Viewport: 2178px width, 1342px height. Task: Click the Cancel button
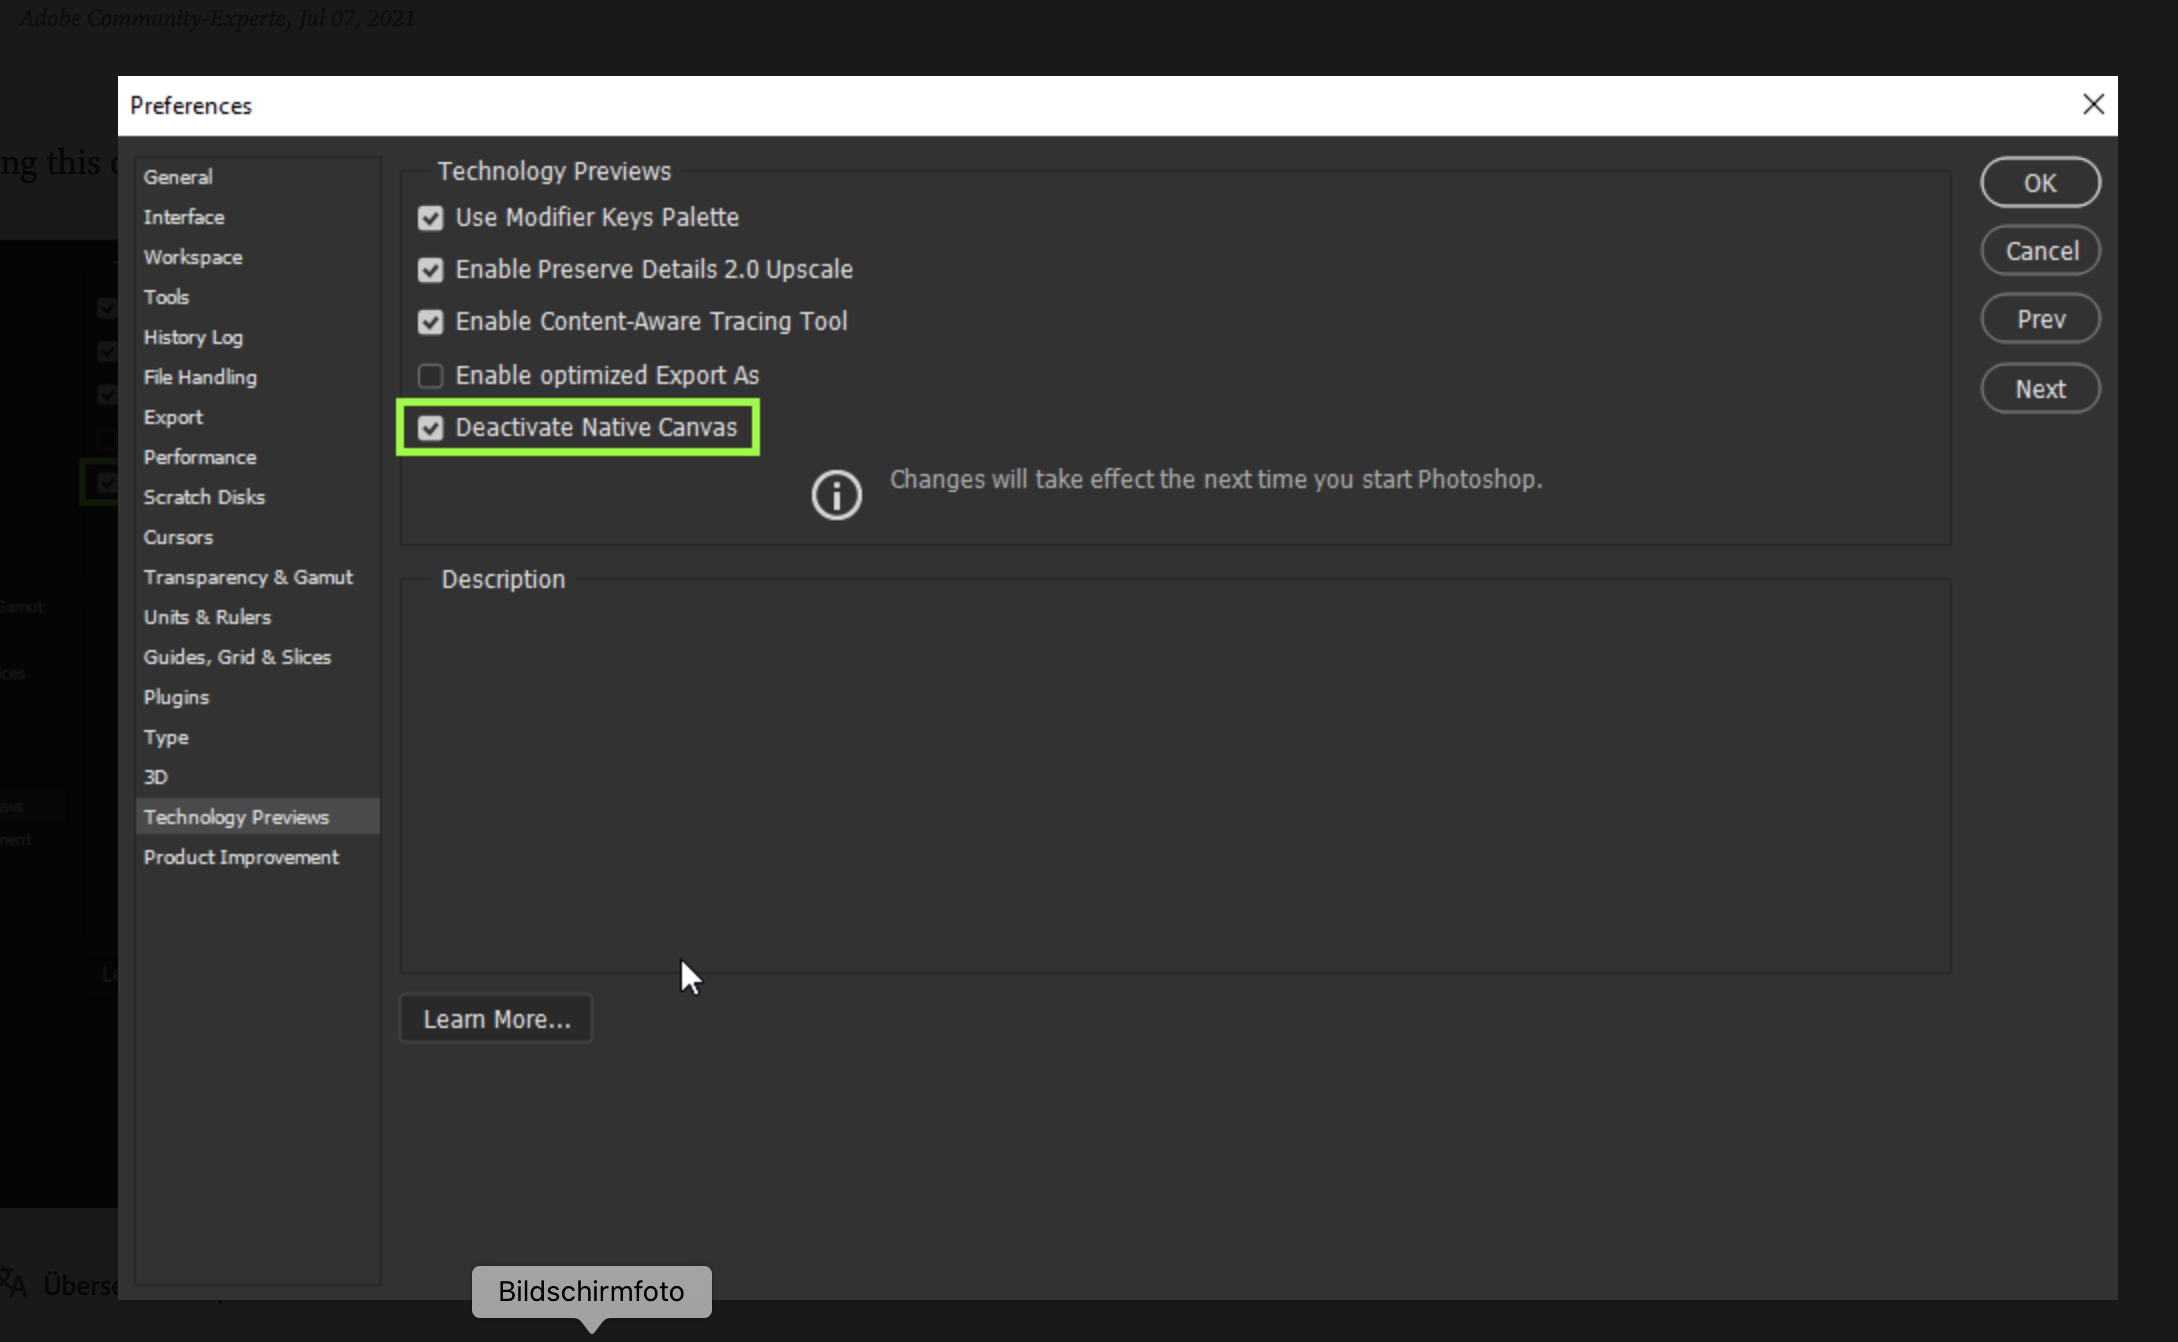[2040, 251]
